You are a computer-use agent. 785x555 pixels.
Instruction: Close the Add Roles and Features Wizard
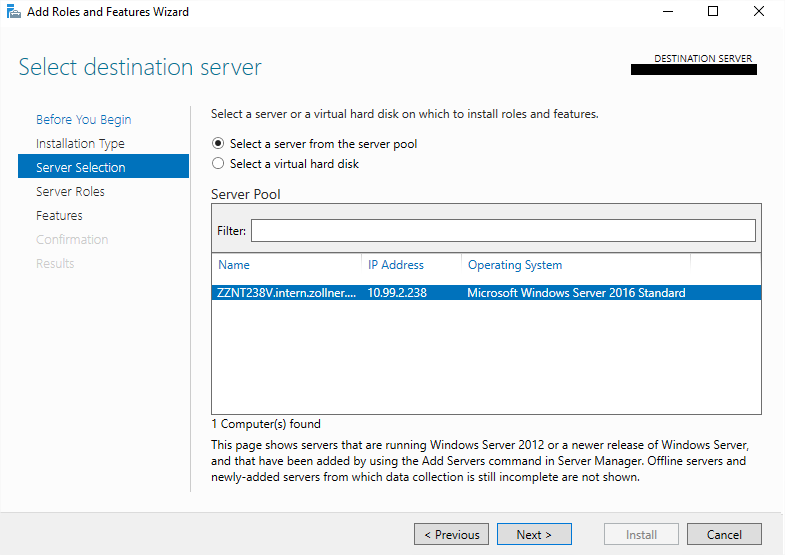click(759, 12)
